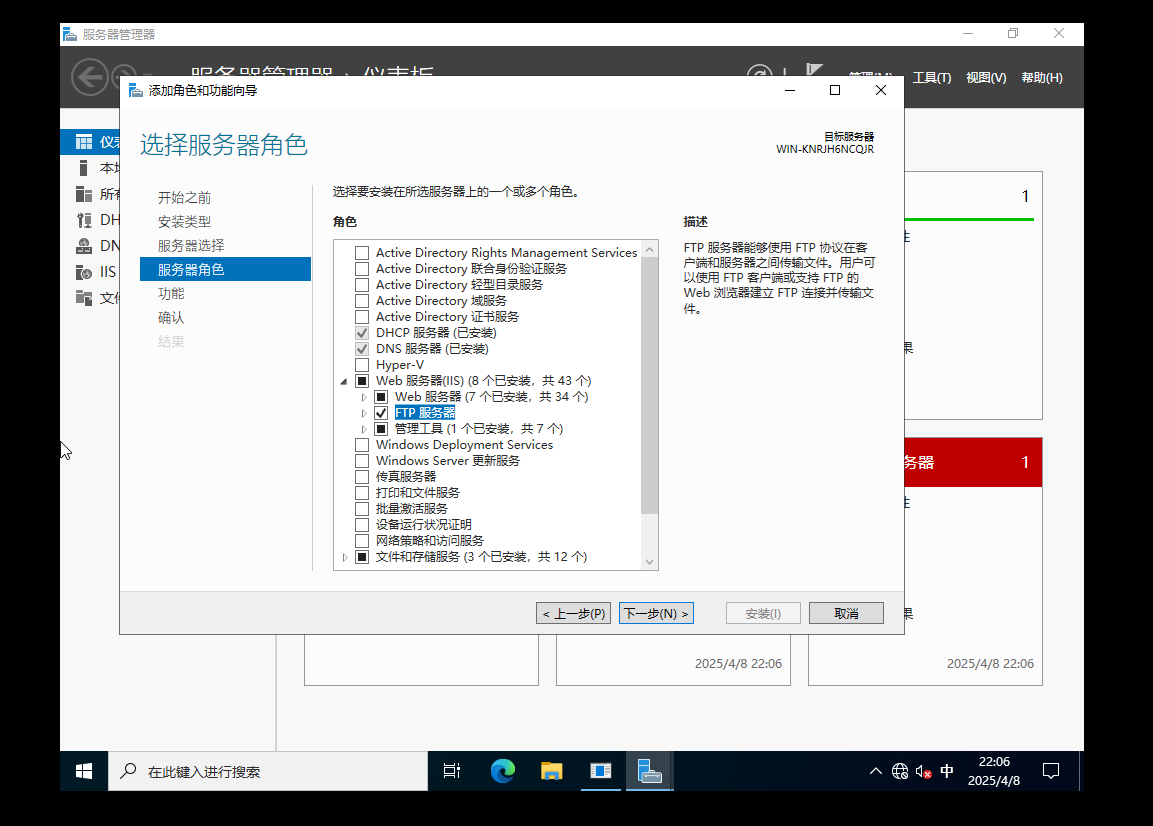Image resolution: width=1153 pixels, height=826 pixels.
Task: Check Active Directory 域服务 role
Action: point(362,301)
